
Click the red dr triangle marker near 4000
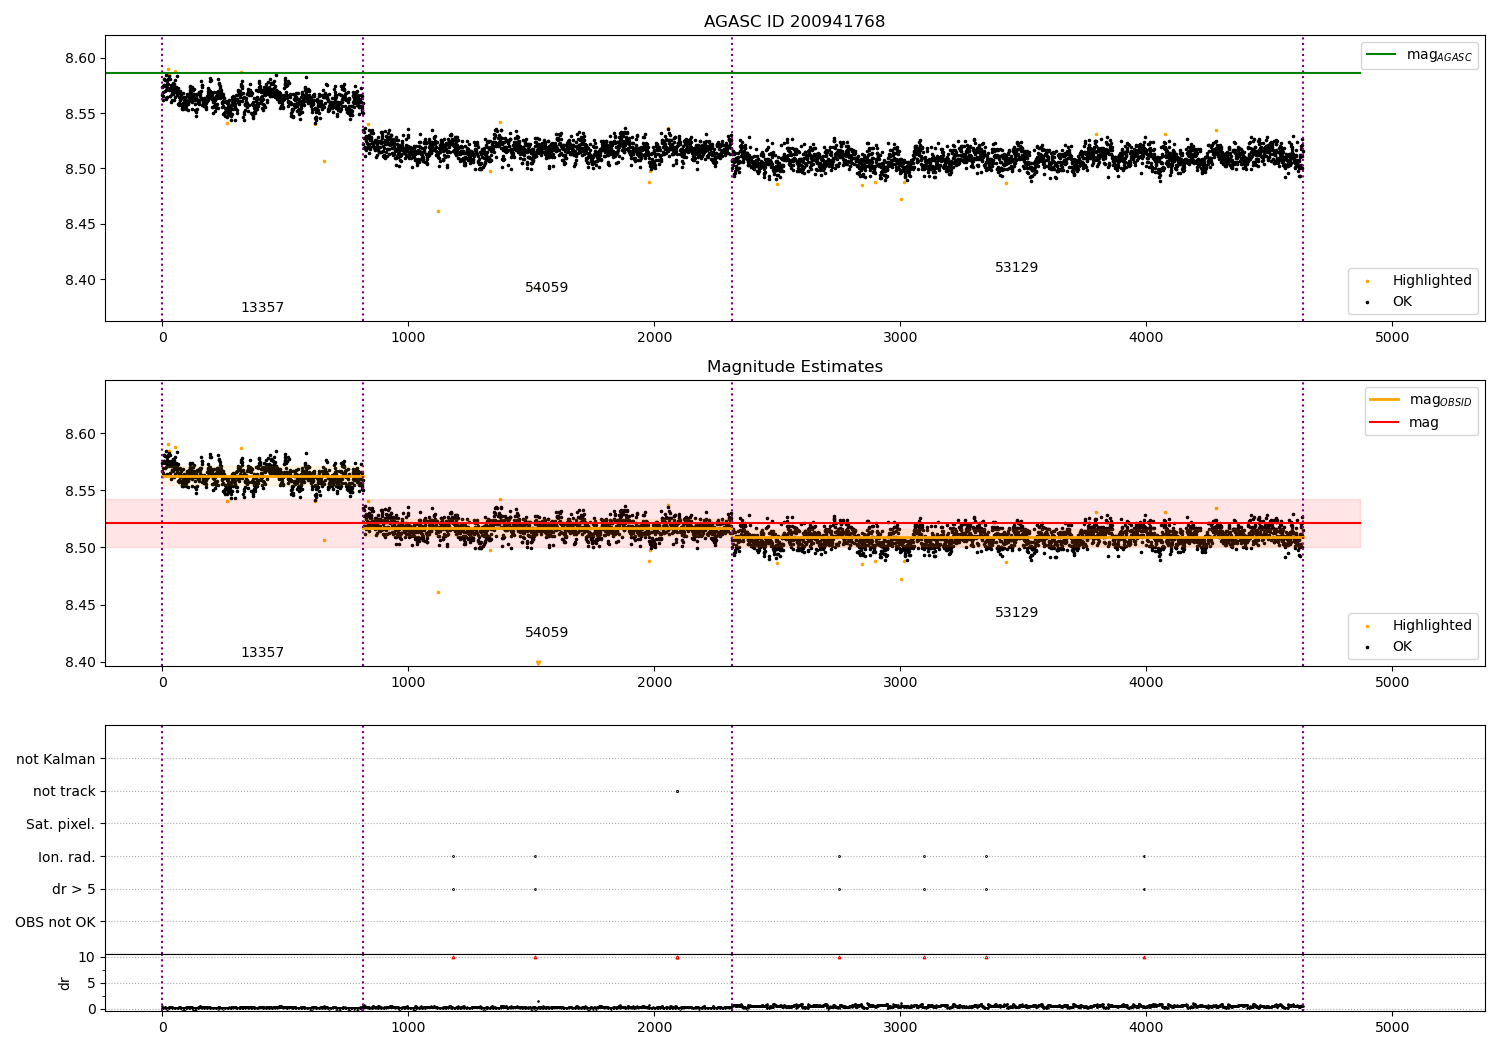coord(1144,957)
